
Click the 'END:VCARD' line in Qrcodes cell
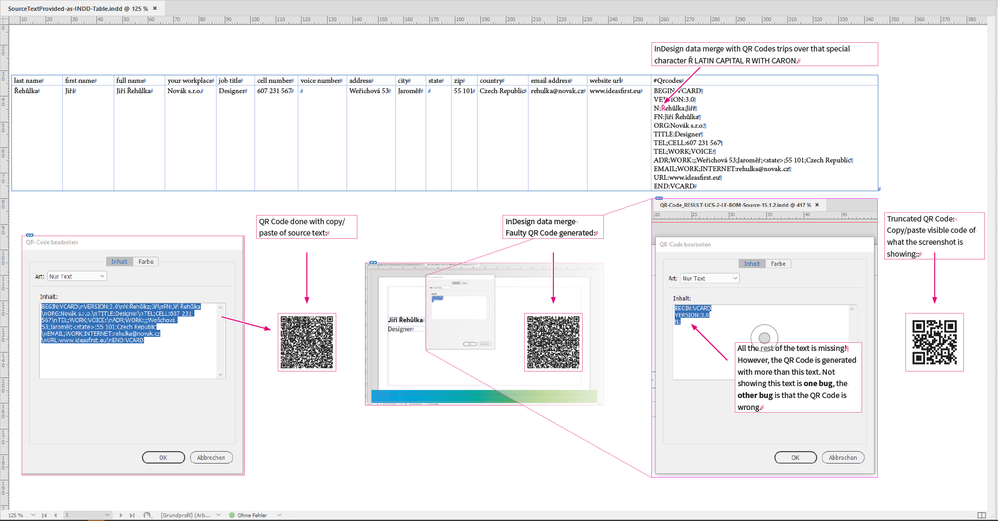click(674, 186)
